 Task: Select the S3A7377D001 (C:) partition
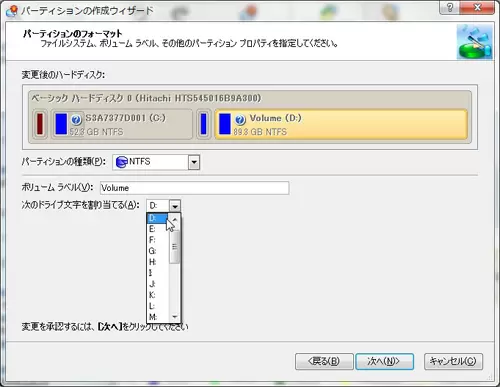[x=122, y=124]
